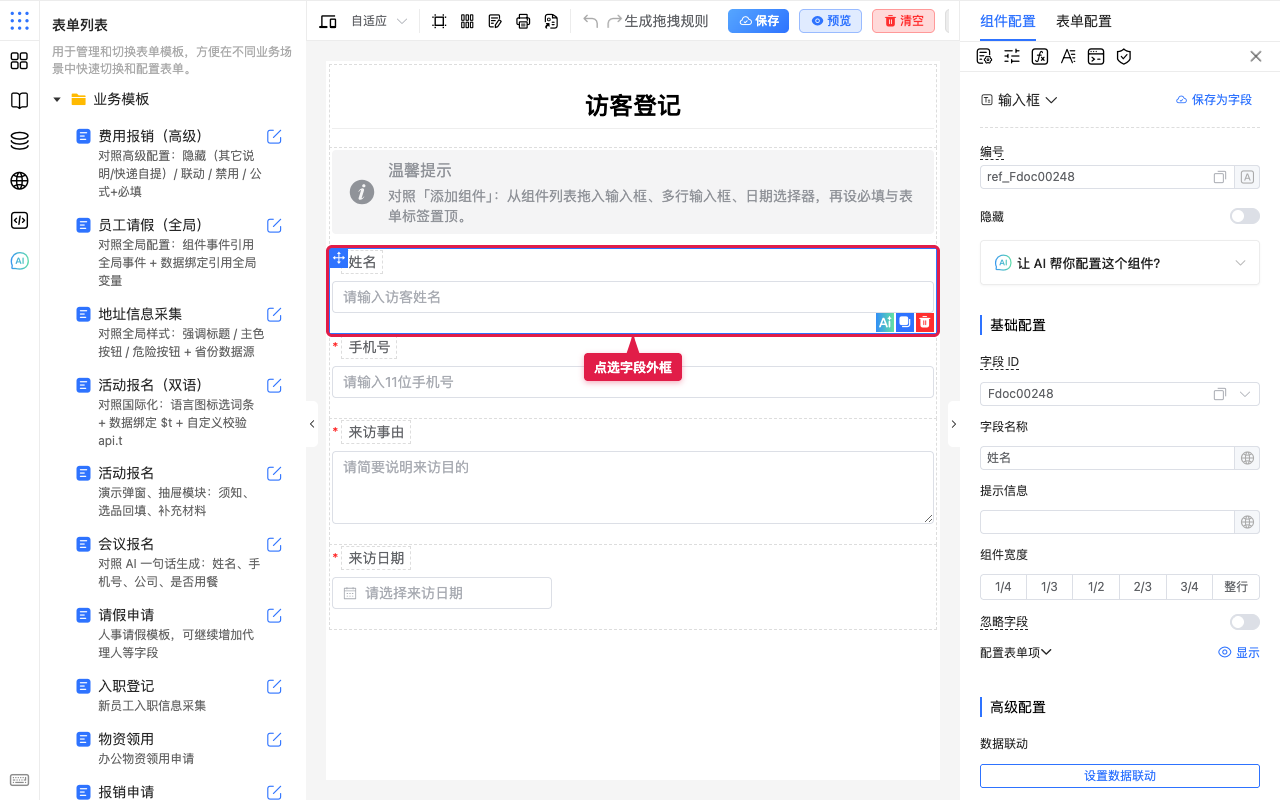Open the sliders adjustment icon tab
1280x800 pixels.
pos(1012,56)
